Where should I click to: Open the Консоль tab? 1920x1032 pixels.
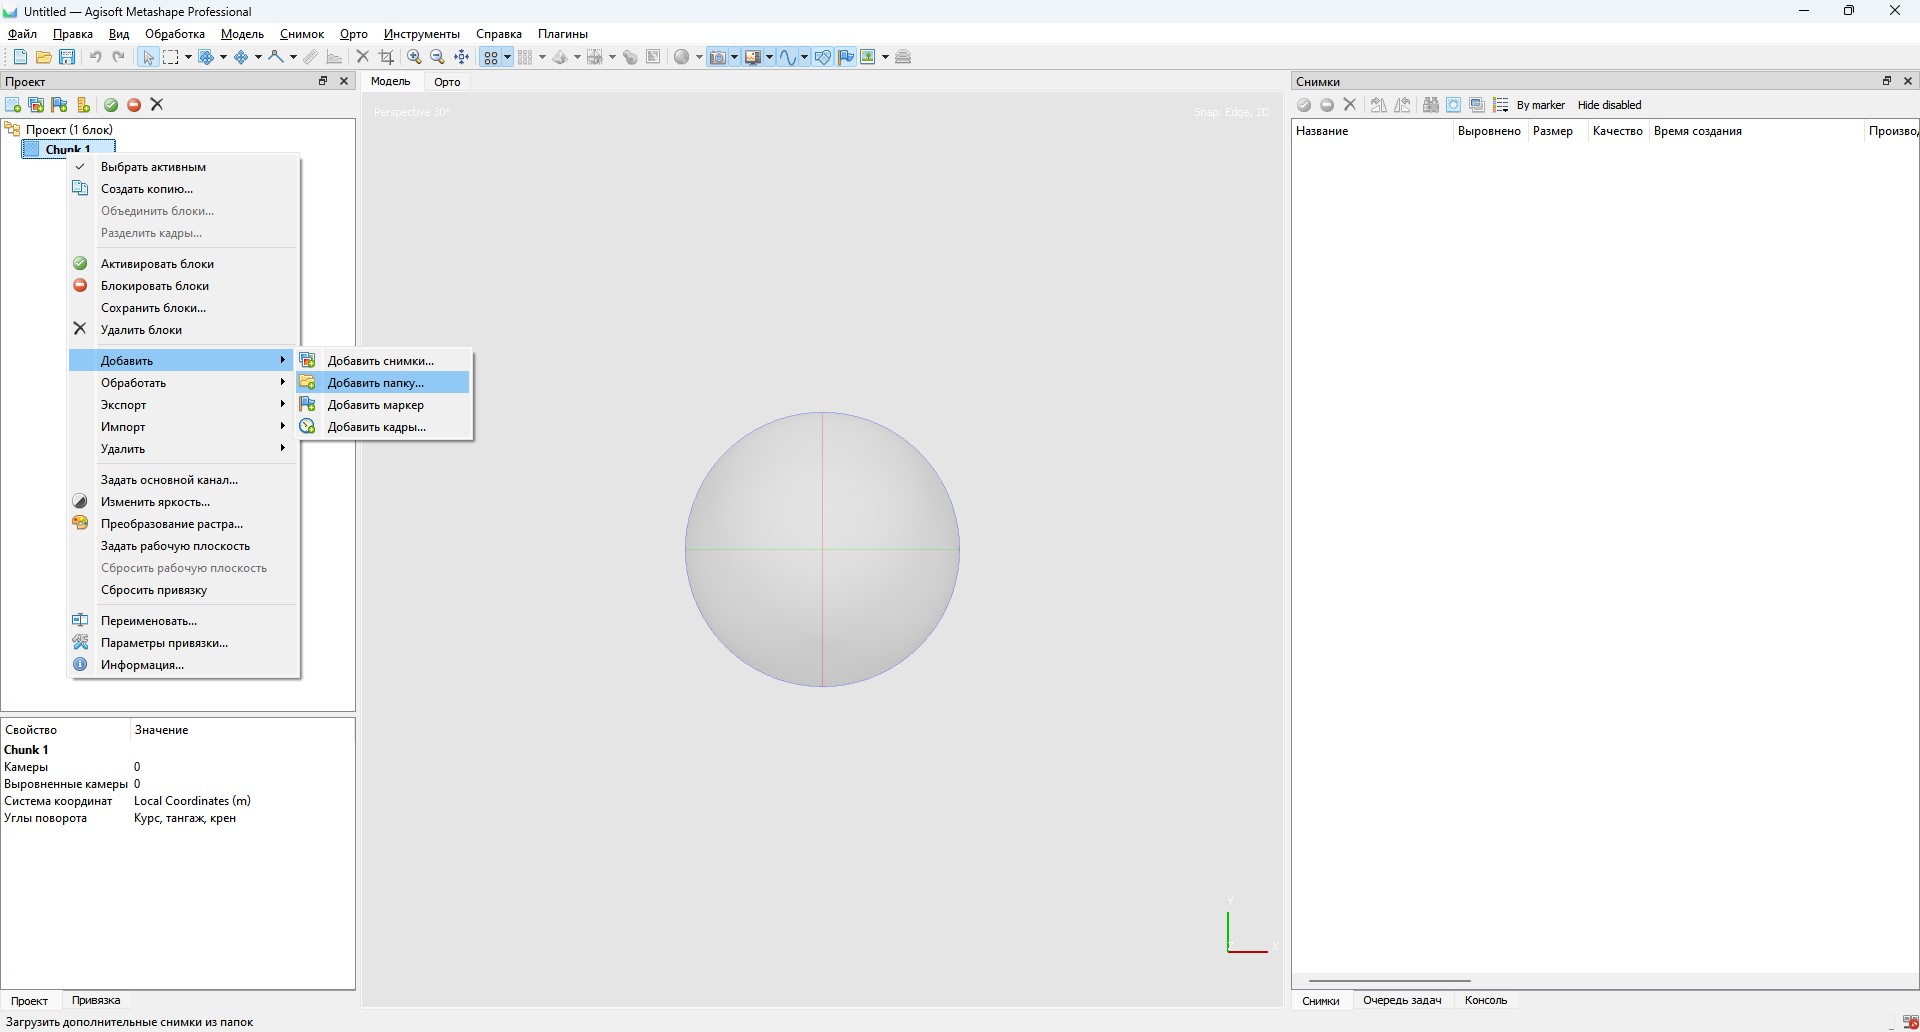tap(1485, 1000)
